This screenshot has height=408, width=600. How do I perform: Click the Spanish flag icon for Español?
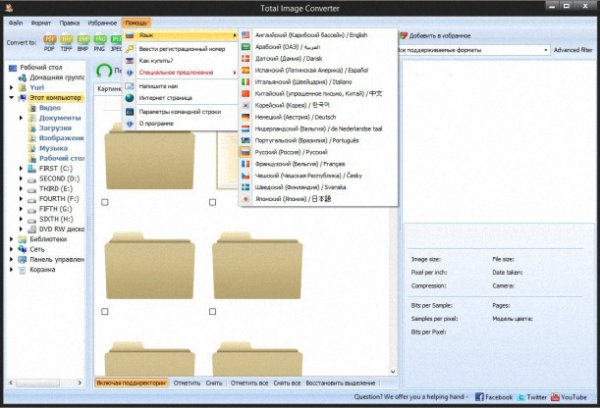point(246,70)
